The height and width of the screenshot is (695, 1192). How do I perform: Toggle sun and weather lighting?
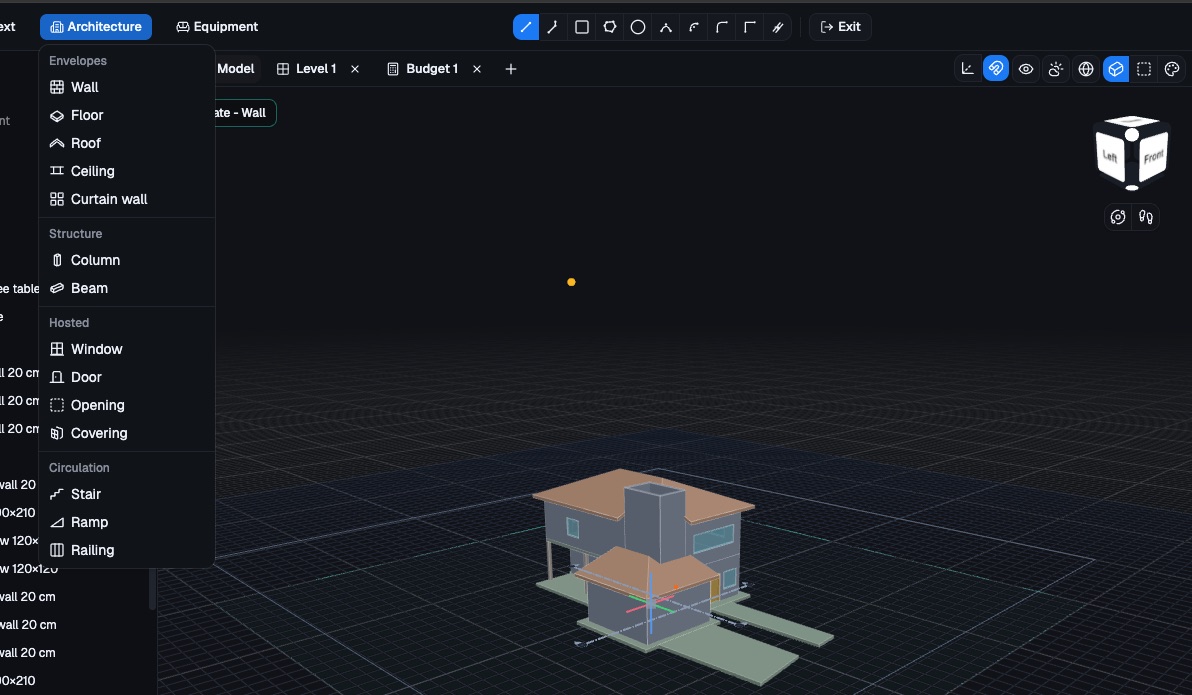click(x=1056, y=69)
